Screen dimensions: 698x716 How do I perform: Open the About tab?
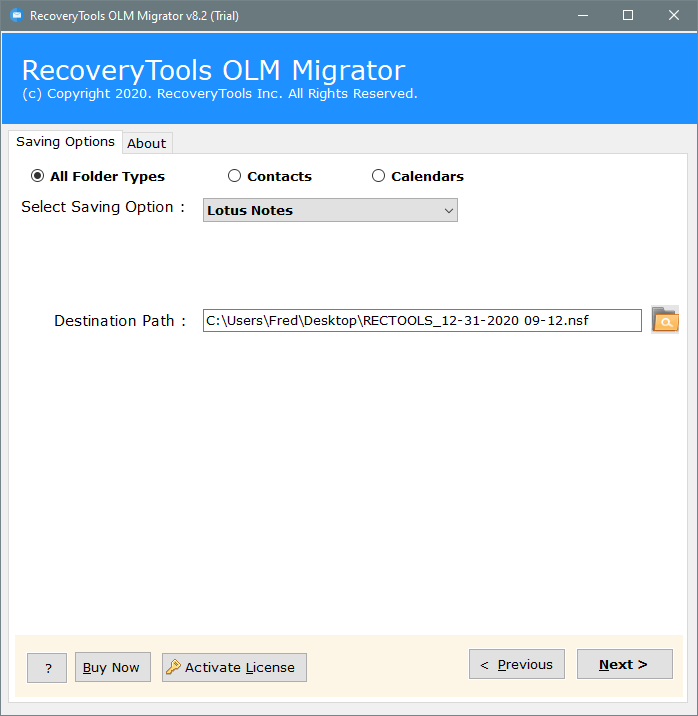coord(147,143)
